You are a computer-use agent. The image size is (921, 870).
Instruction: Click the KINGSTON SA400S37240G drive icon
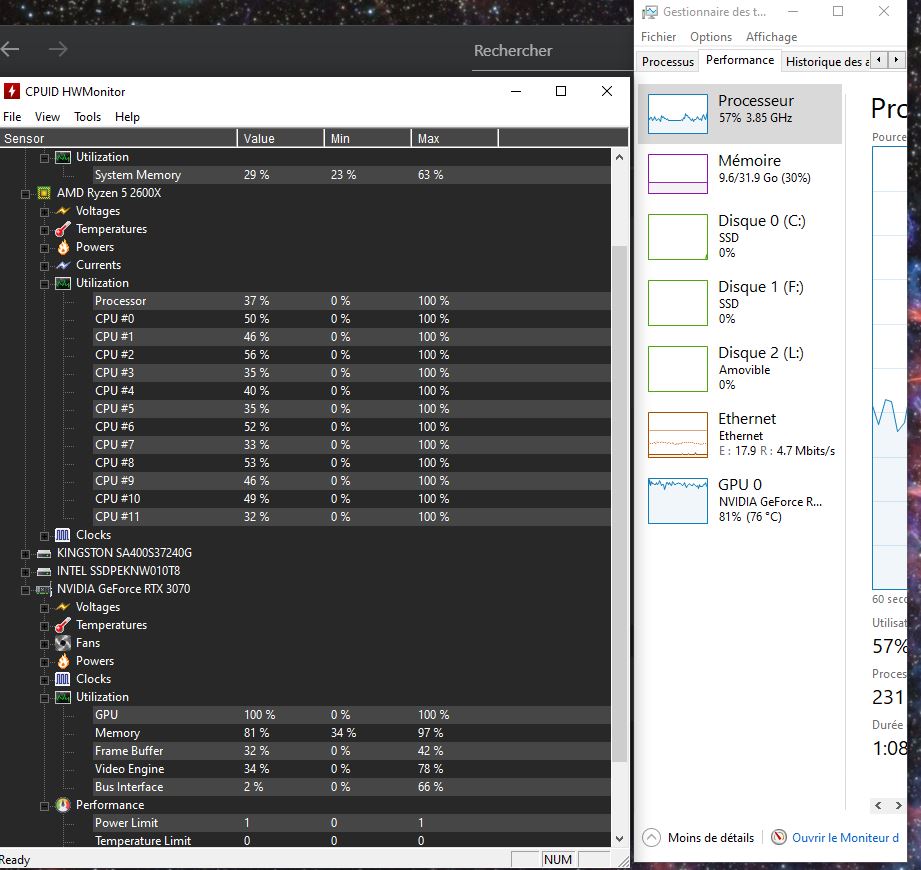(x=44, y=553)
